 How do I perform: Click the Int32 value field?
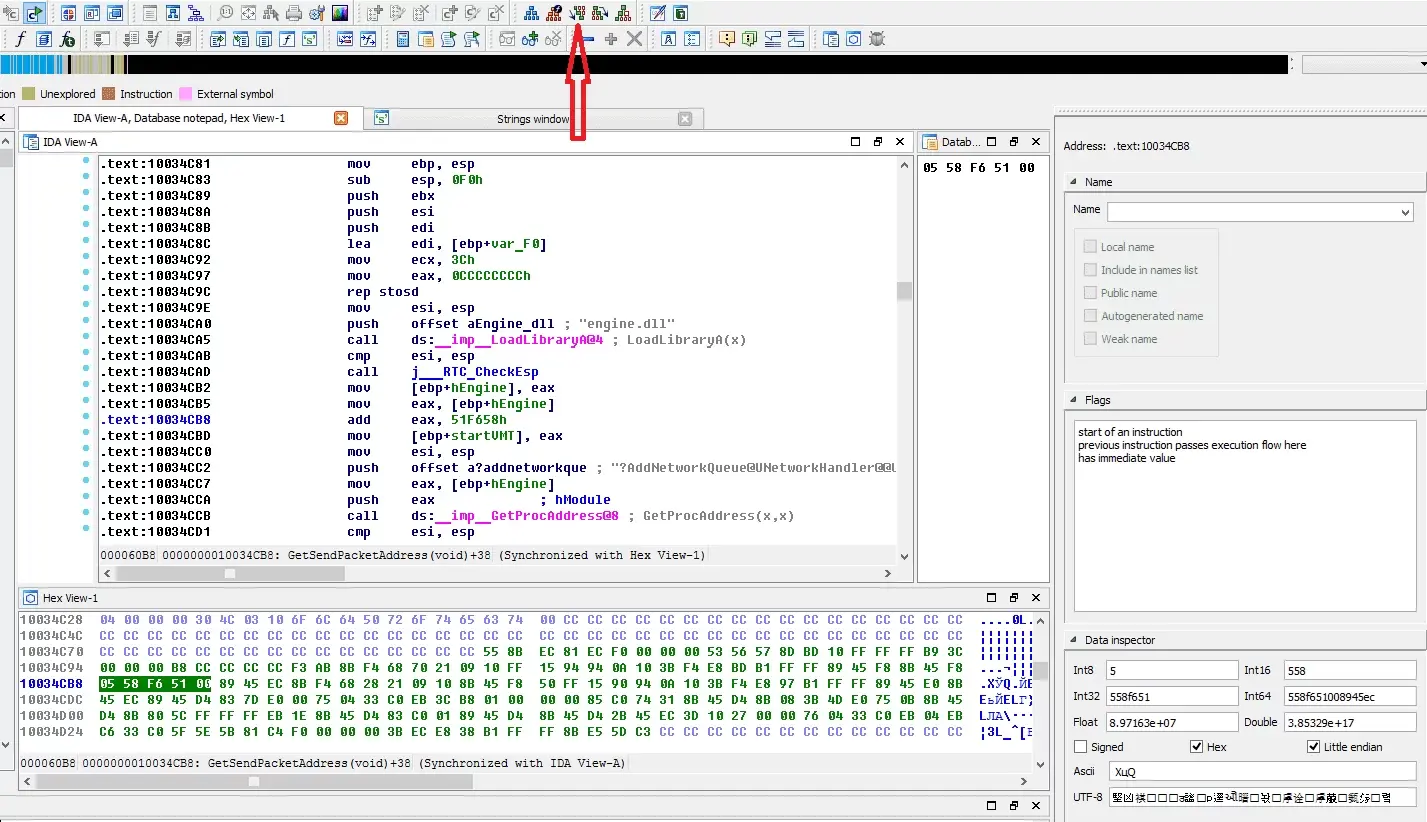pyautogui.click(x=1172, y=696)
